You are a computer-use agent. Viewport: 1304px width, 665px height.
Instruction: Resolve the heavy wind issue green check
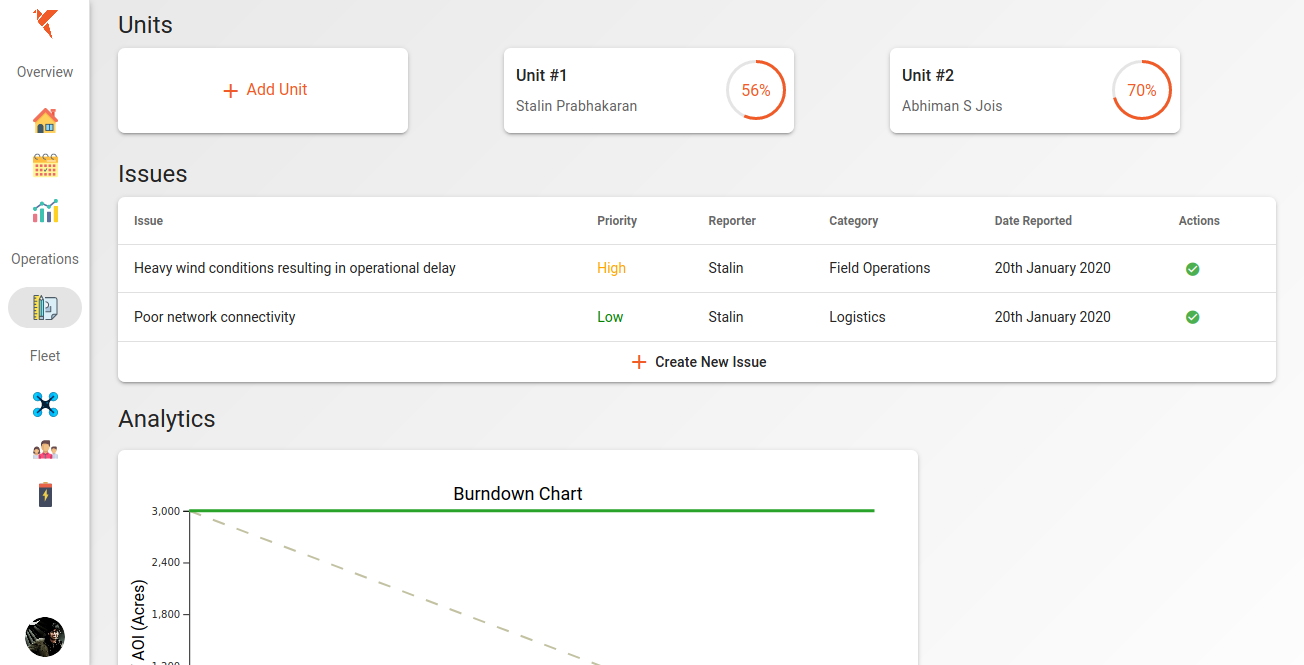pos(1192,269)
